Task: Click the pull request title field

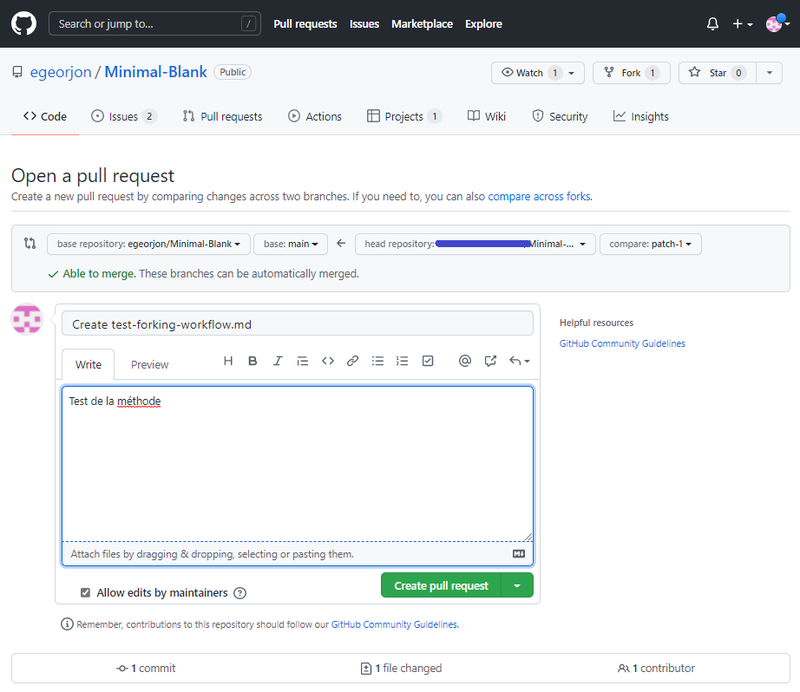Action: point(297,323)
